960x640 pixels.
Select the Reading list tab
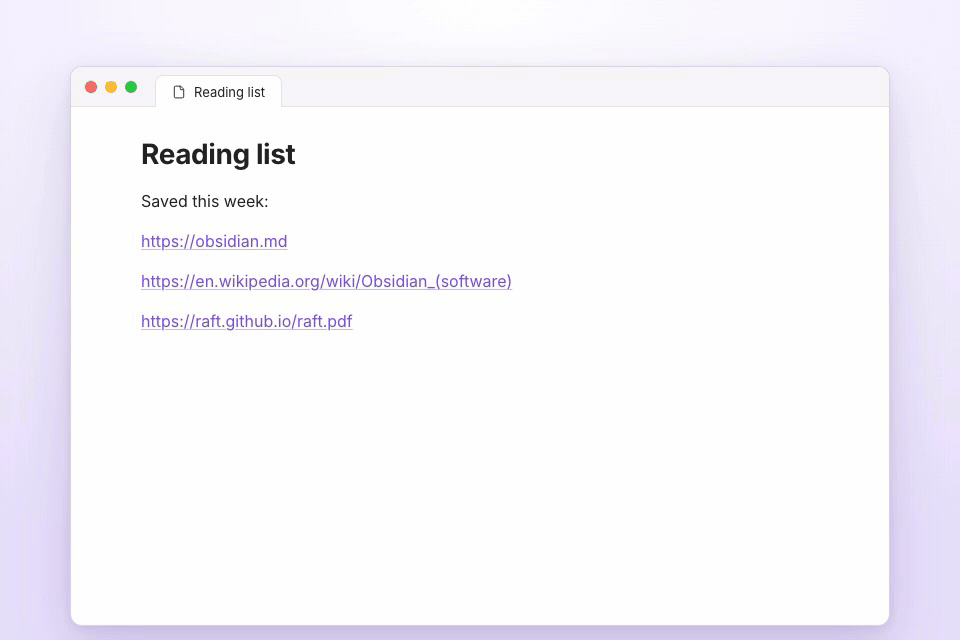point(219,92)
